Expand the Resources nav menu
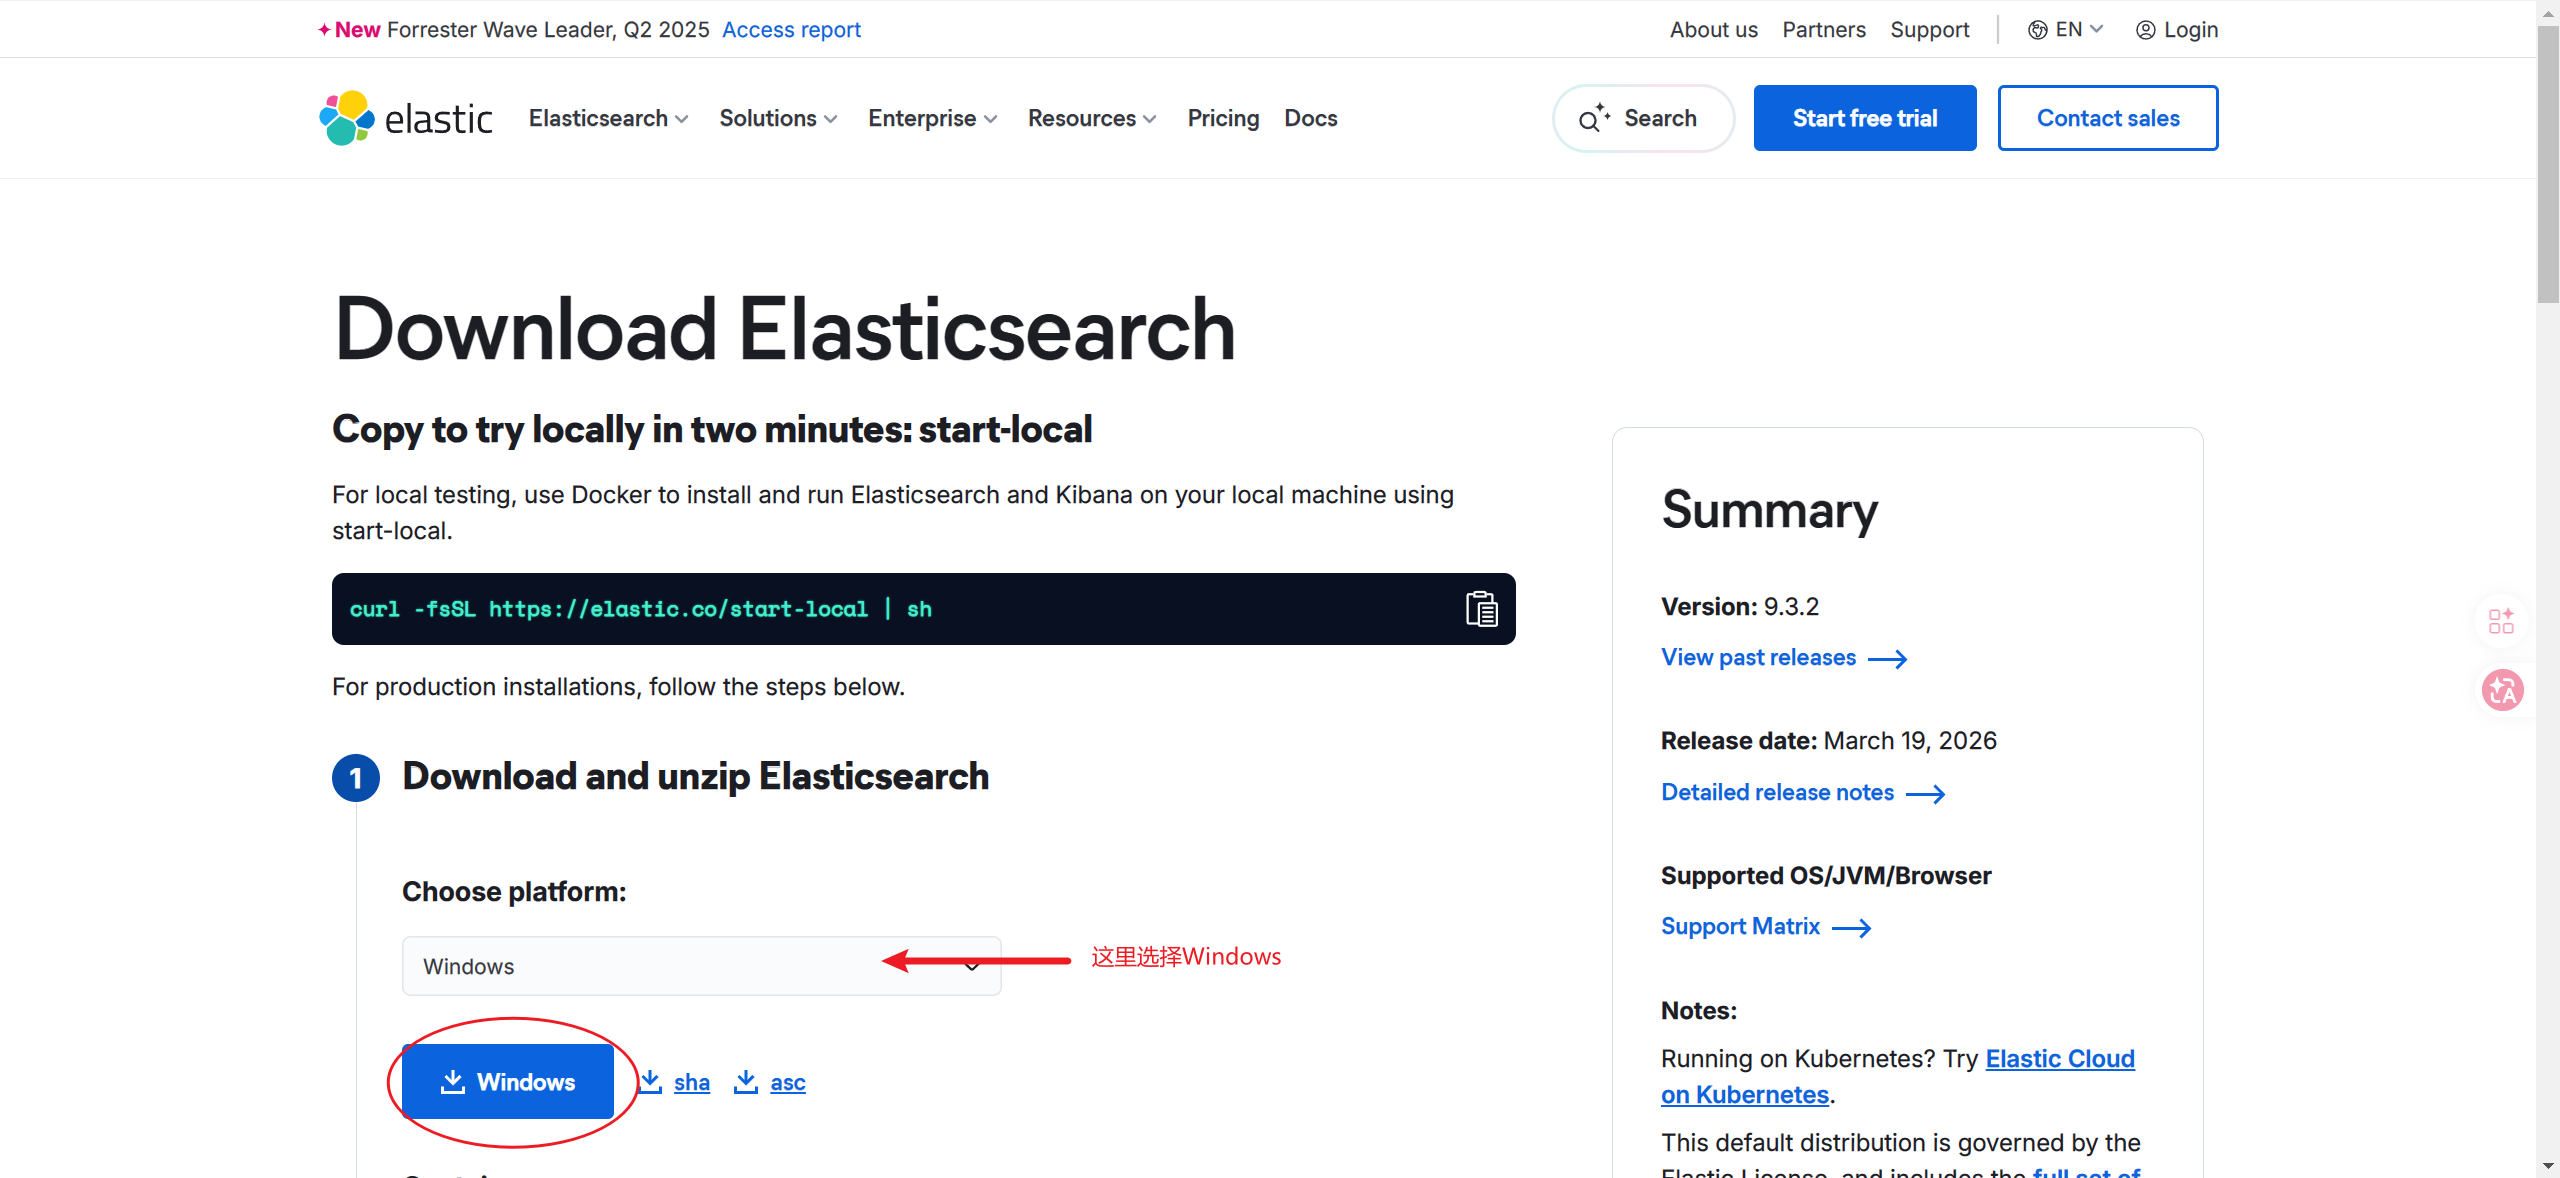 click(x=1092, y=118)
